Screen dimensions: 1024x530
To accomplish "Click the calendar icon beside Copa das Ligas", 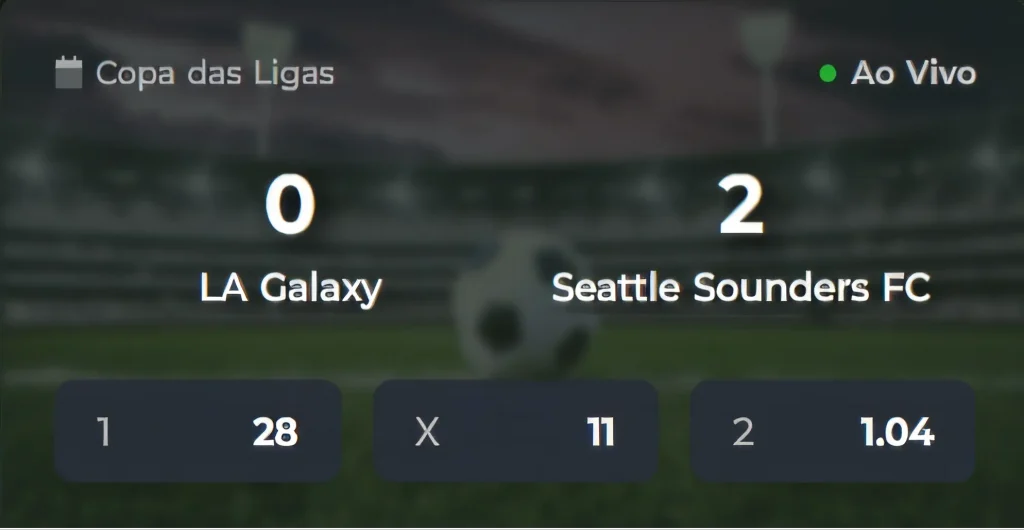I will pos(68,73).
